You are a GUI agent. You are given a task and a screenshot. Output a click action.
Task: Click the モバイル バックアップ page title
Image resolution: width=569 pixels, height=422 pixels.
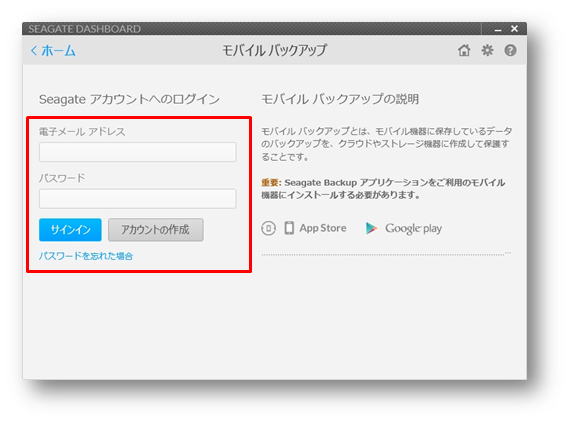(x=274, y=50)
